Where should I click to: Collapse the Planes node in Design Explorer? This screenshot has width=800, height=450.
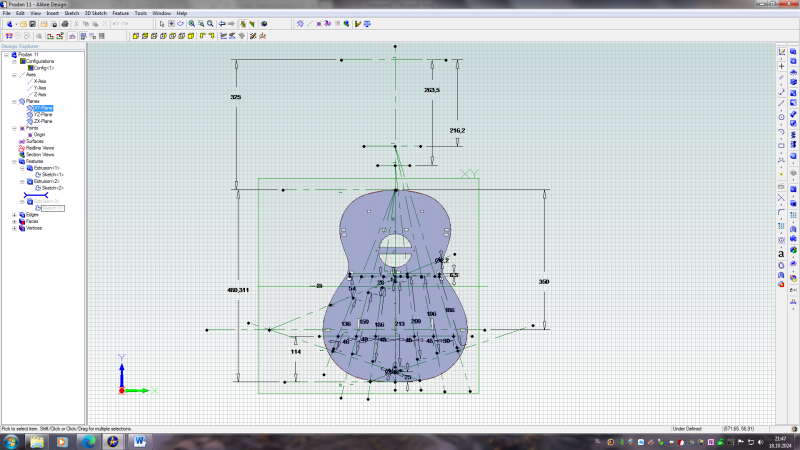(x=14, y=101)
